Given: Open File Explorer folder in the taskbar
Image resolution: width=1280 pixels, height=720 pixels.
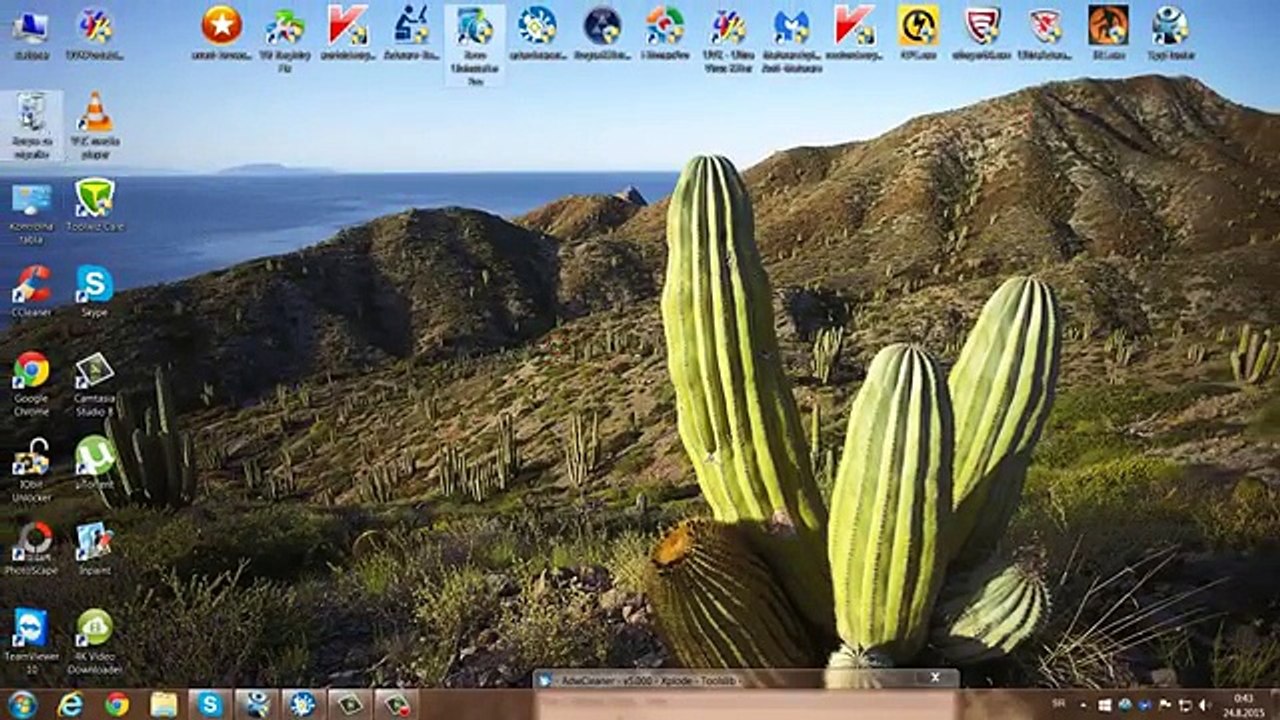Looking at the screenshot, I should (163, 704).
